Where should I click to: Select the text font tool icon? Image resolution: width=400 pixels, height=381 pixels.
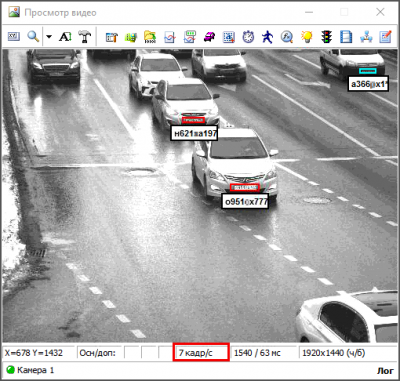(x=65, y=37)
